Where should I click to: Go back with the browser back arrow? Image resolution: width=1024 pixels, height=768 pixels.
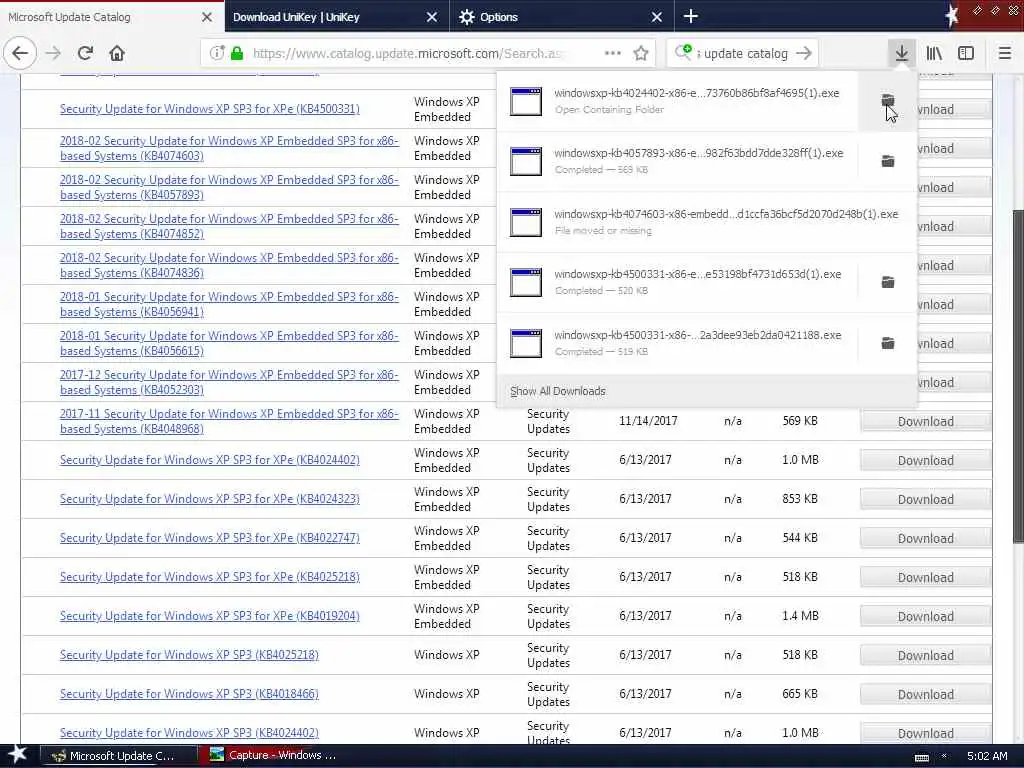[20, 54]
